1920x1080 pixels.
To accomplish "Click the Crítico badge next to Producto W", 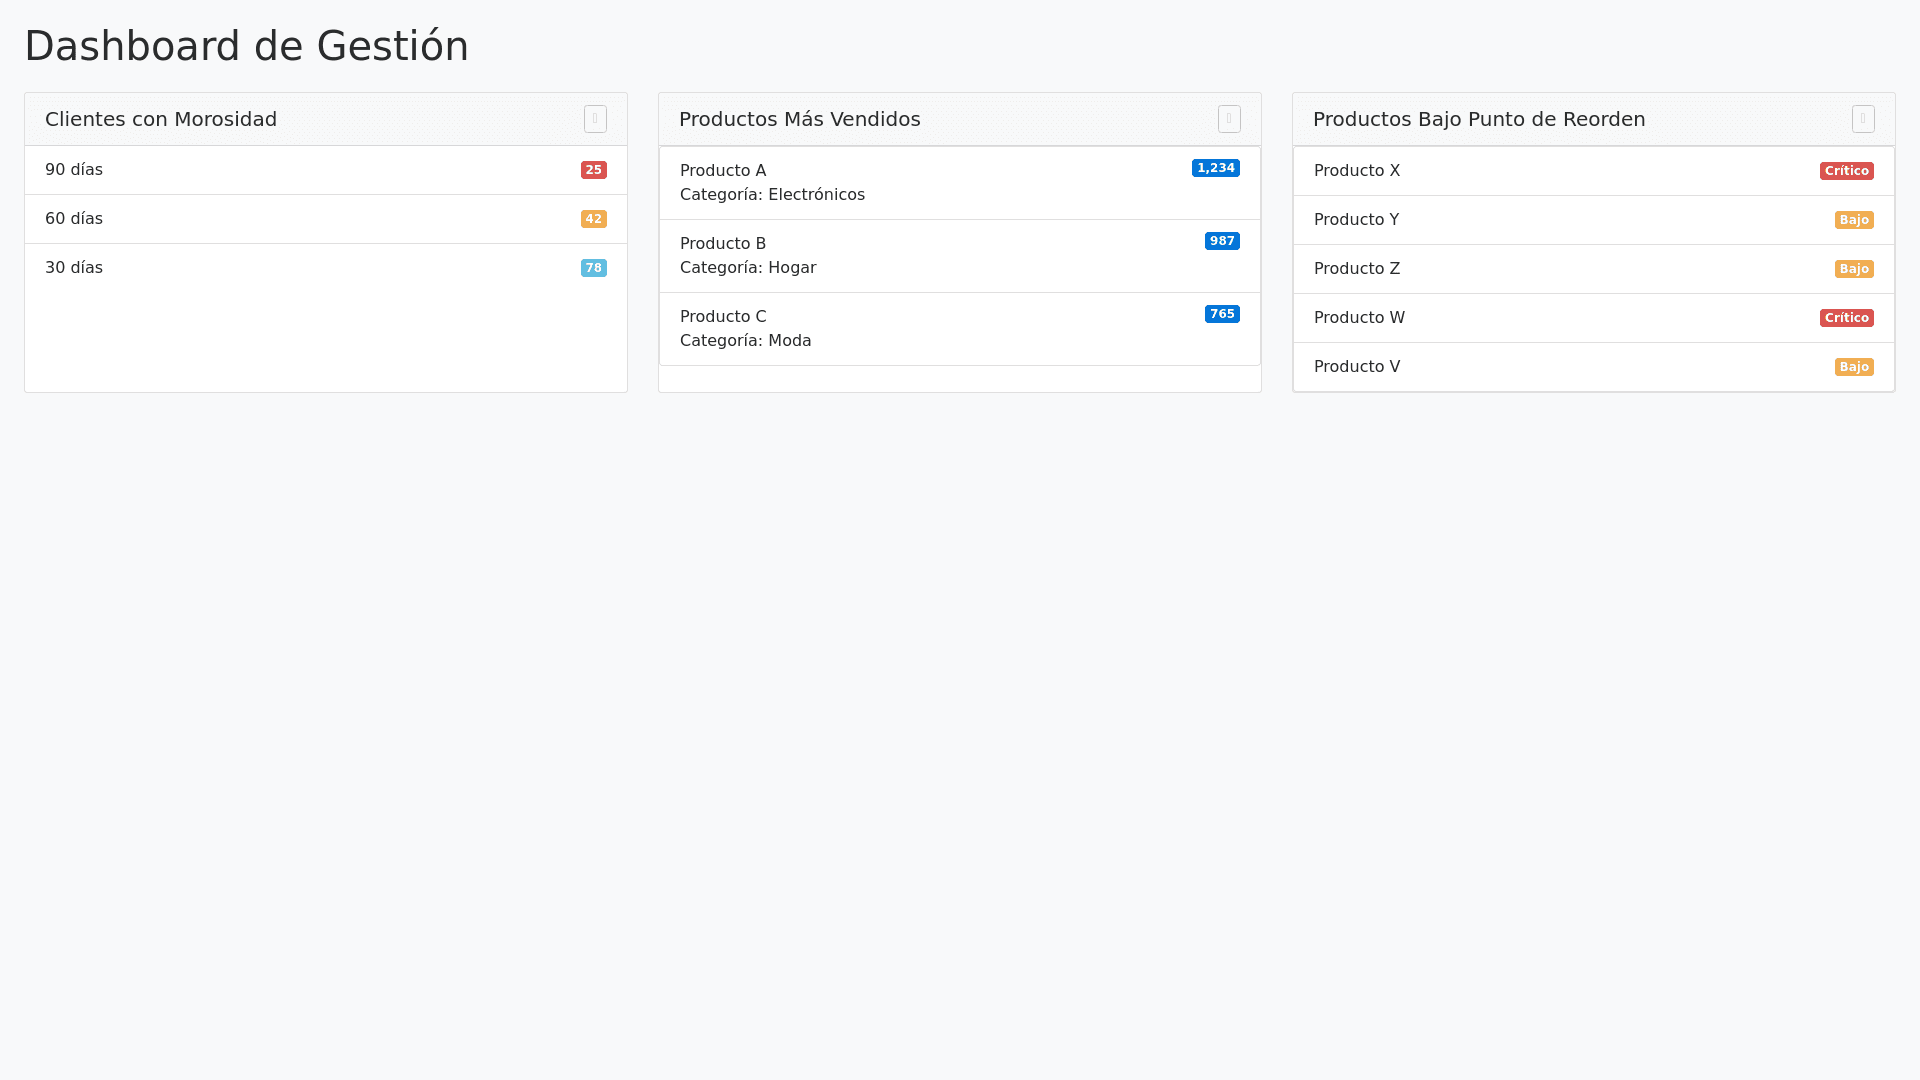I will coord(1846,318).
